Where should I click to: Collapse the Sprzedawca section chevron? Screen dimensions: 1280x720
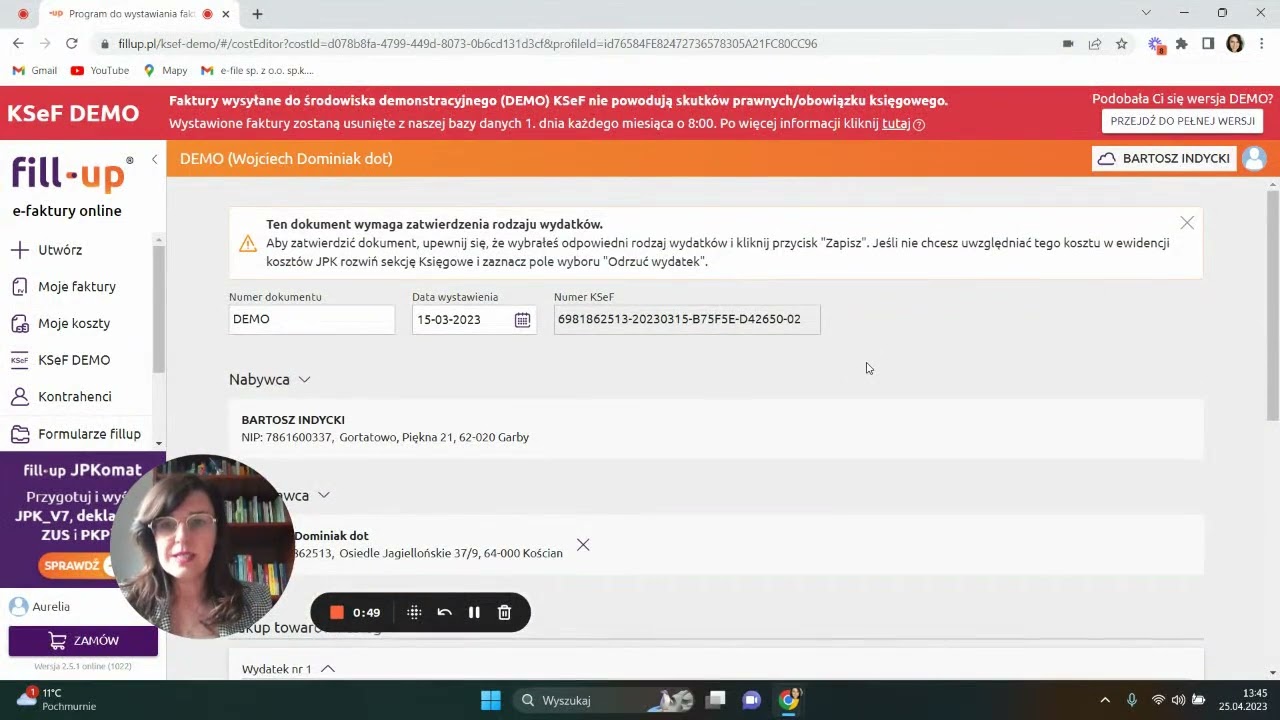(x=323, y=496)
